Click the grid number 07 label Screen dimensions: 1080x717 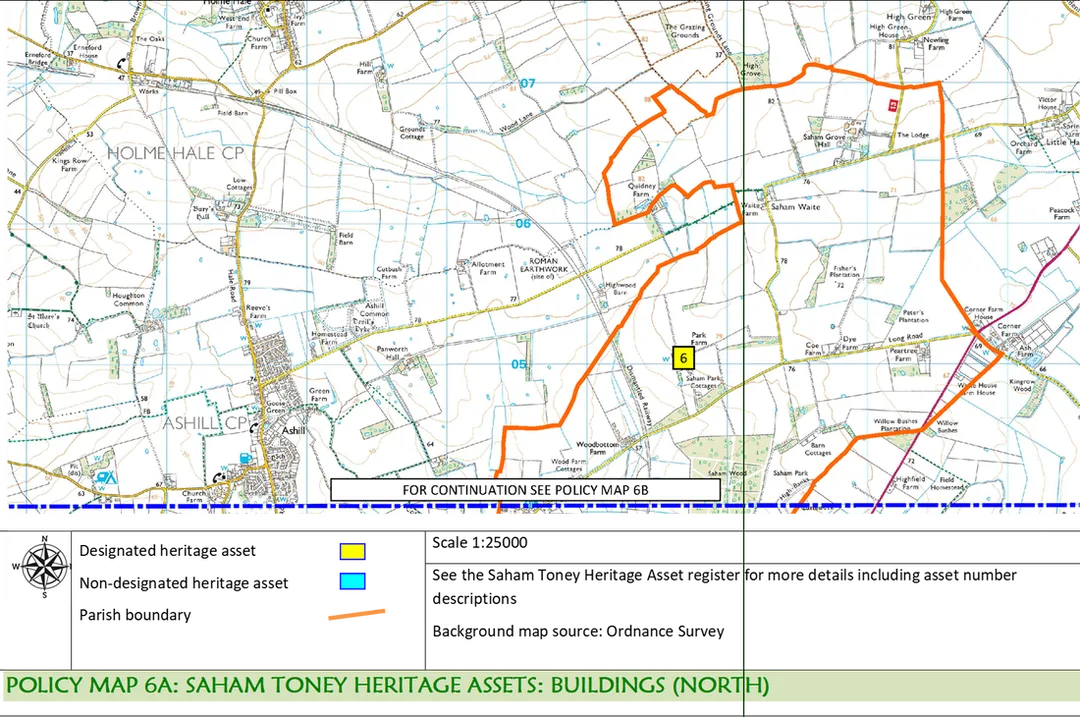coord(528,83)
